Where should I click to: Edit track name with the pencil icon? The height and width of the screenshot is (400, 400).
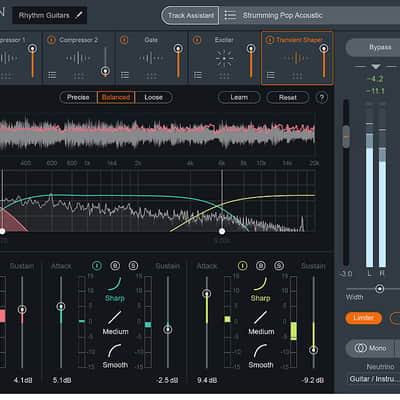coord(79,15)
